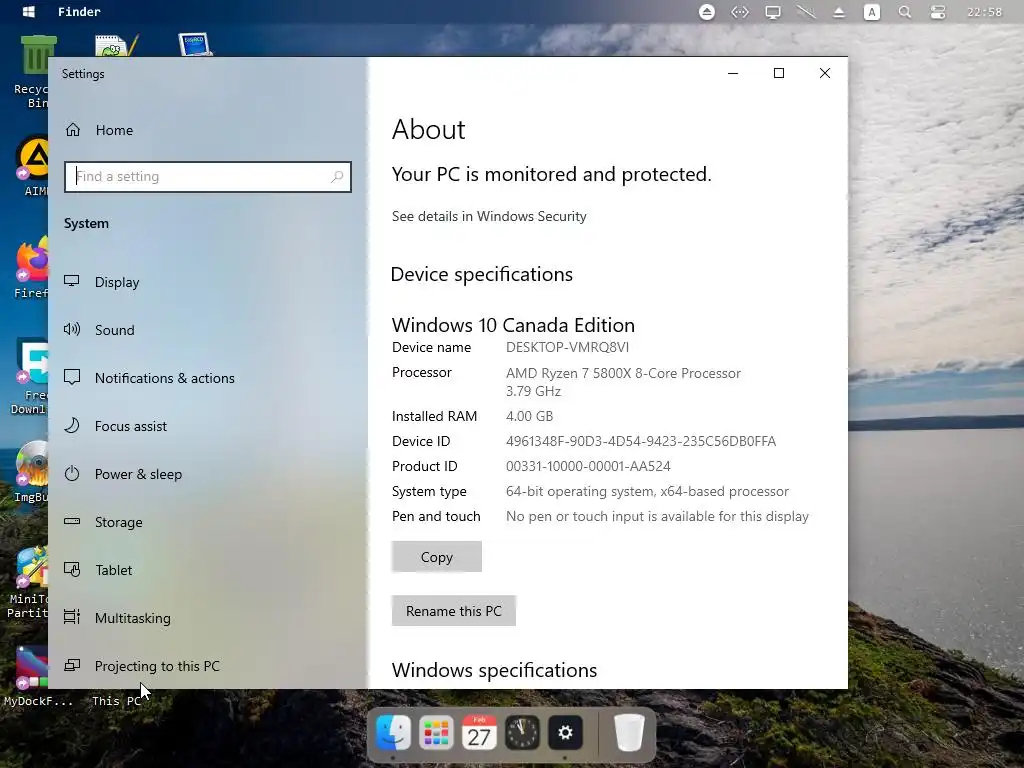1024x768 pixels.
Task: Open Finder from the dock
Action: [393, 733]
